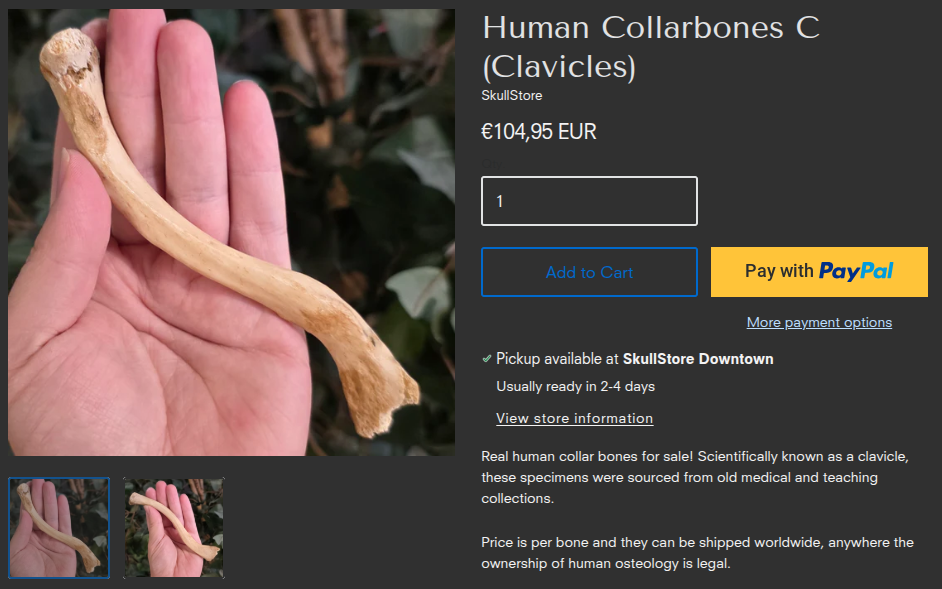This screenshot has width=942, height=589.
Task: Click the PayPal logo in yellow button
Action: [x=855, y=272]
